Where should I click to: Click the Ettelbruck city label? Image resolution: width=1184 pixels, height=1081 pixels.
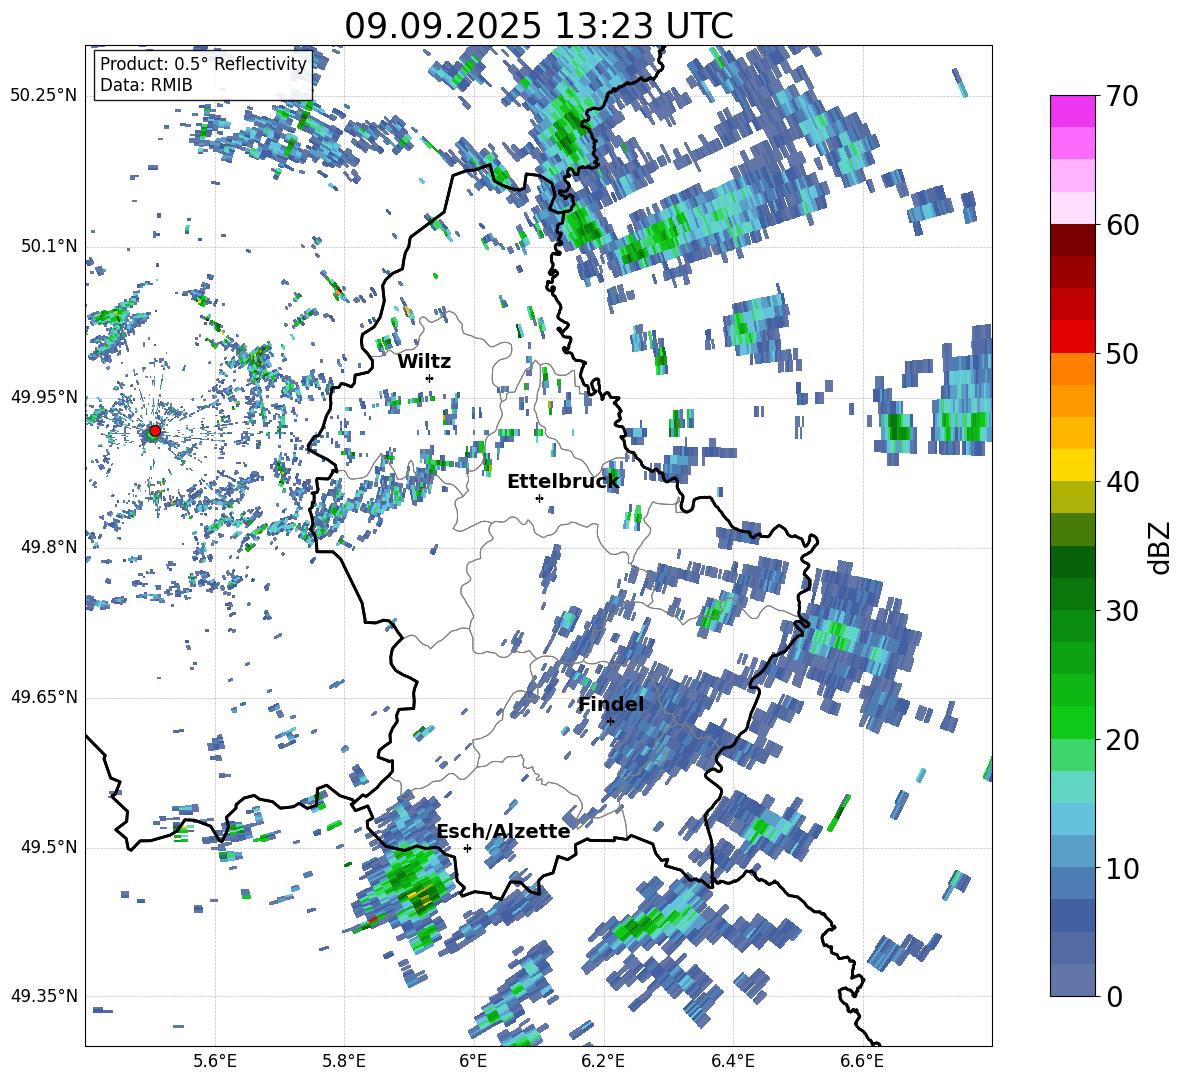tap(563, 482)
